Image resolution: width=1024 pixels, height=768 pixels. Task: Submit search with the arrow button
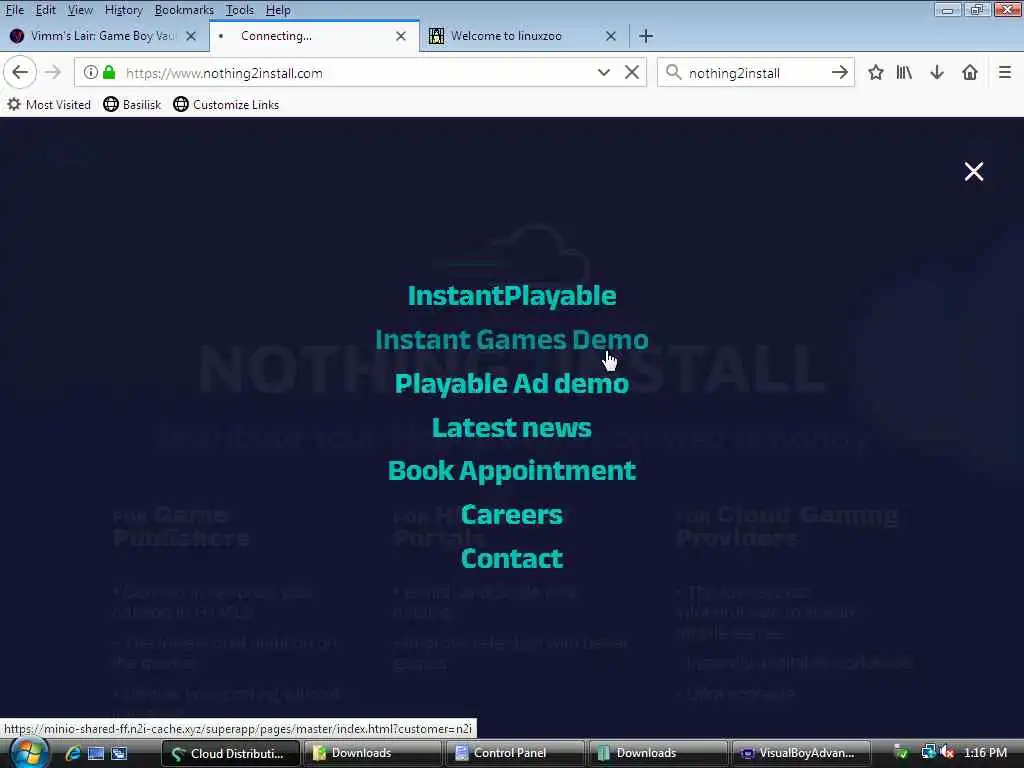[839, 72]
